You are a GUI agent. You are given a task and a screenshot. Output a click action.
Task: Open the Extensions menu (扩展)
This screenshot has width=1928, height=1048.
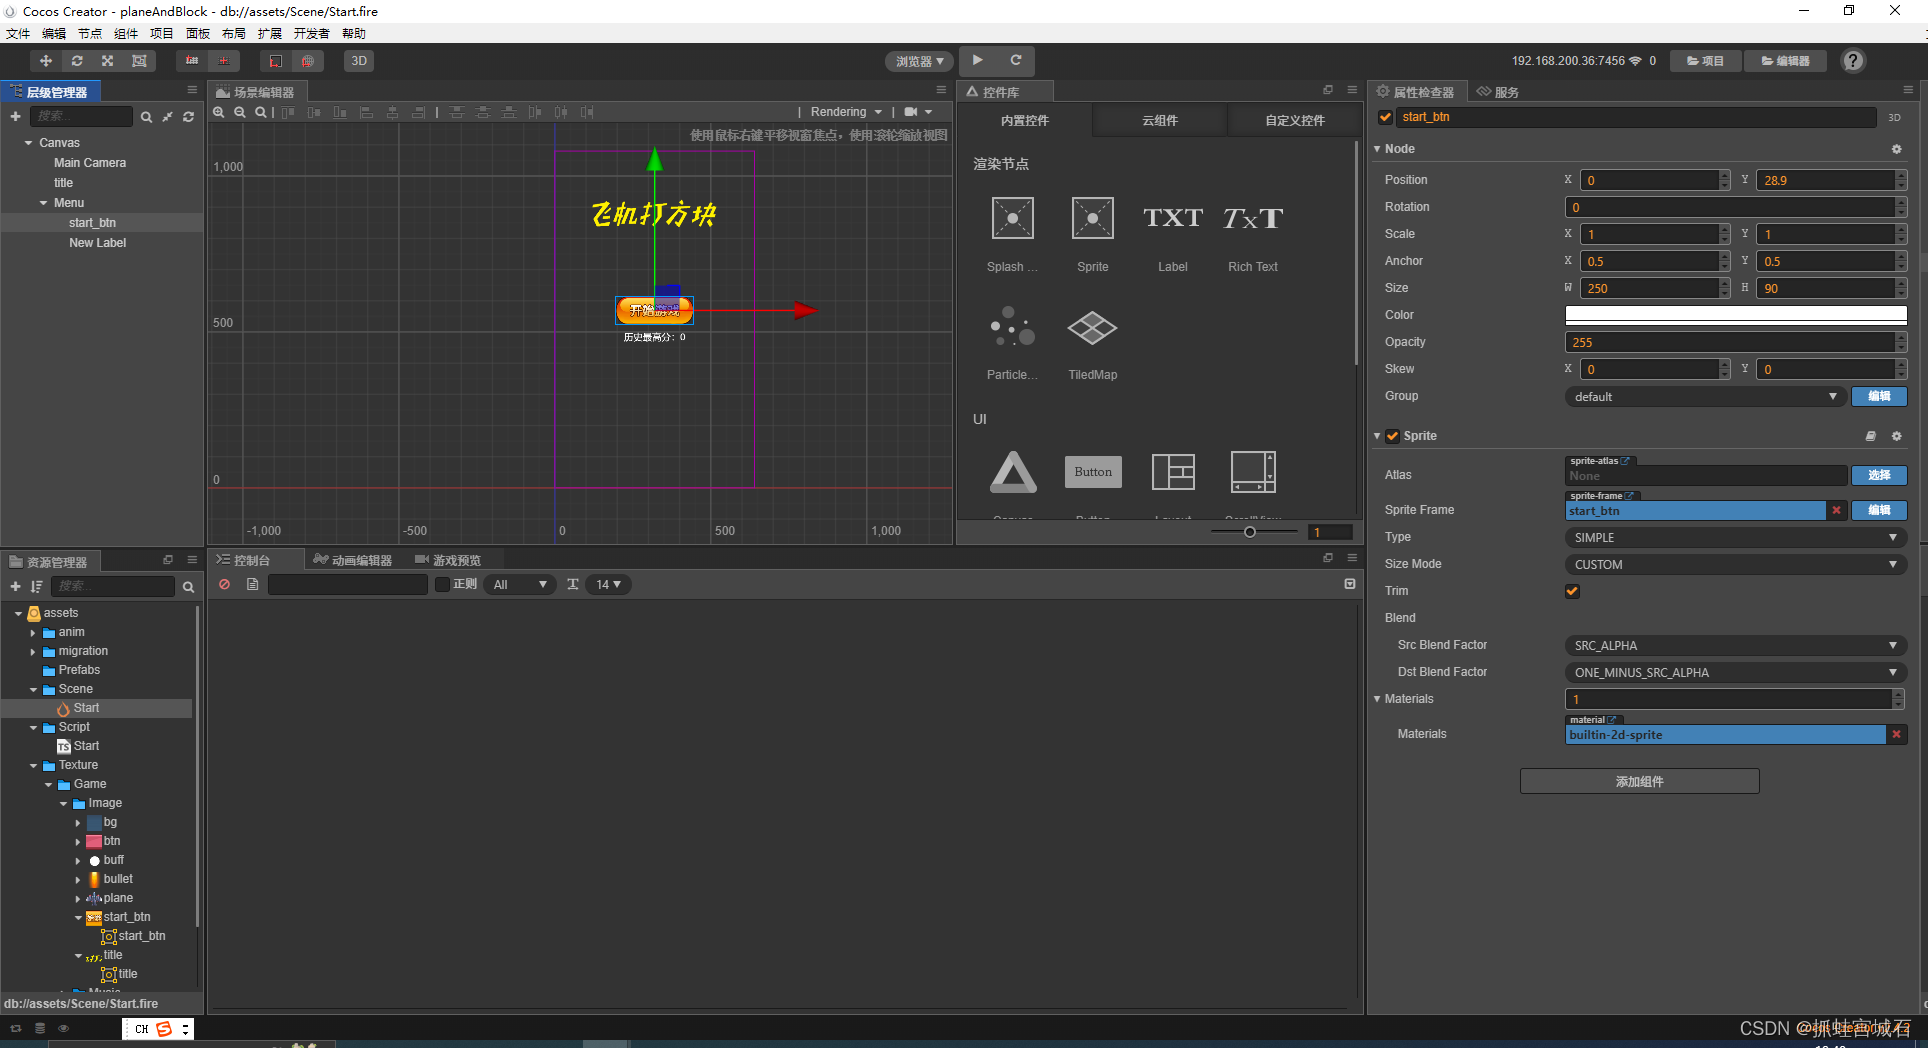pos(269,33)
